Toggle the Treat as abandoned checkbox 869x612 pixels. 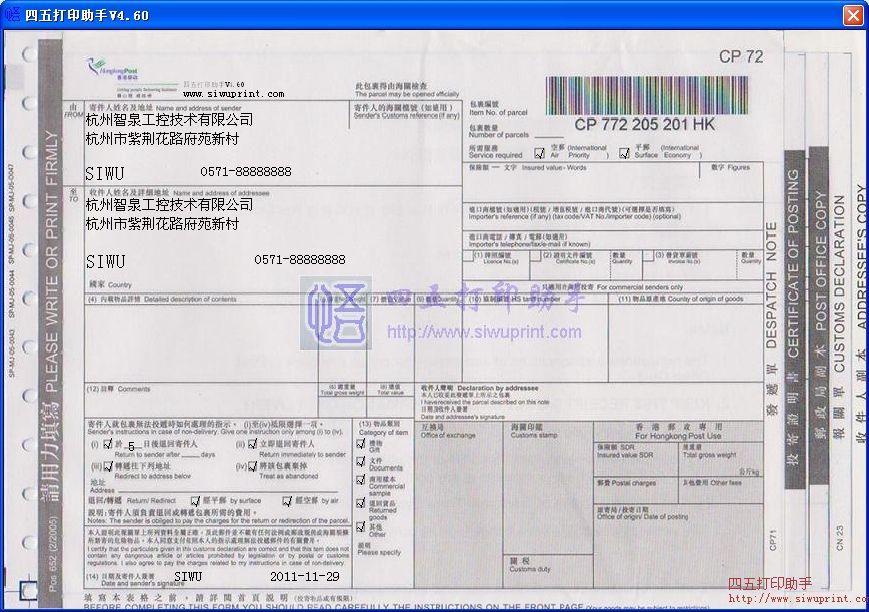[252, 466]
